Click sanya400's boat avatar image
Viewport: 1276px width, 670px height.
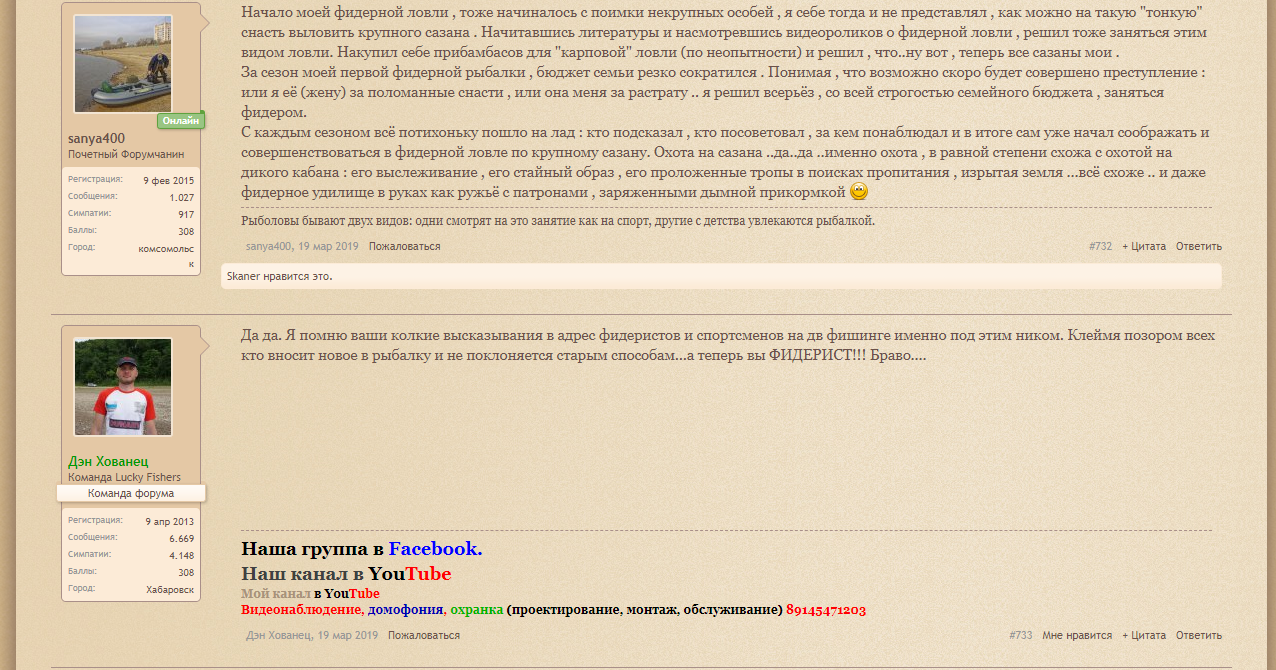pyautogui.click(x=123, y=63)
